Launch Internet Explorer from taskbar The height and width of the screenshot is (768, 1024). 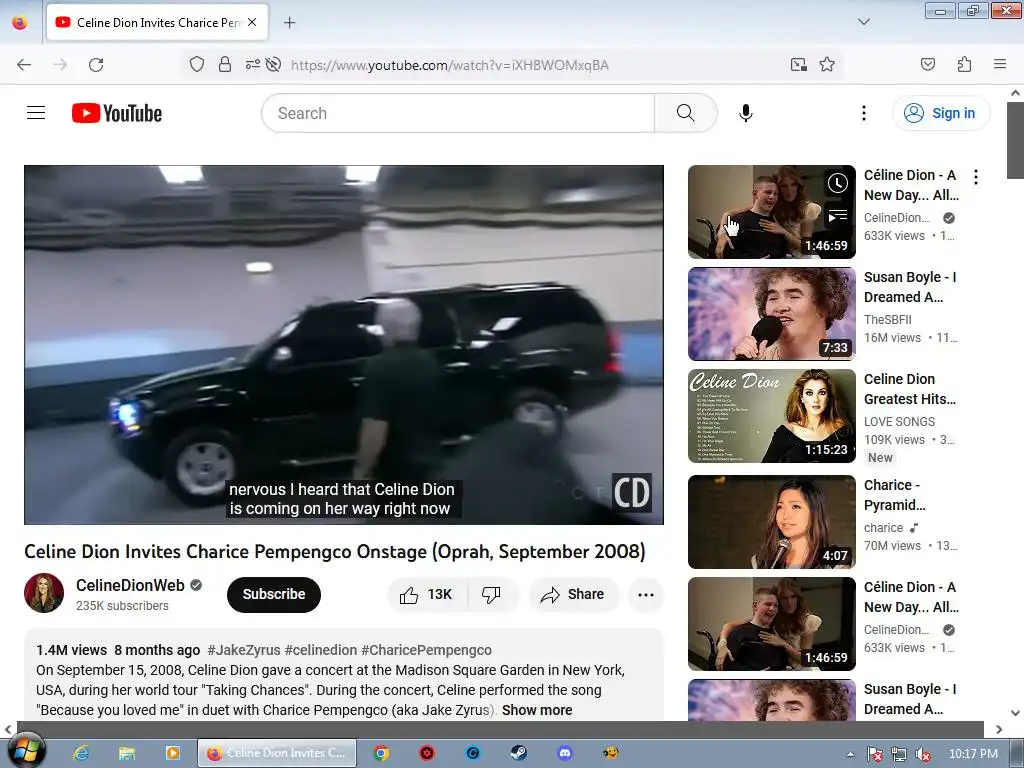(81, 753)
